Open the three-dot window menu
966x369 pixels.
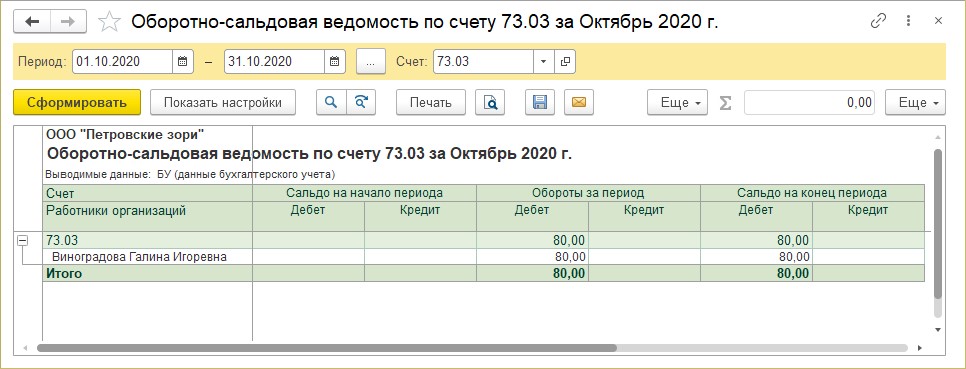point(908,21)
